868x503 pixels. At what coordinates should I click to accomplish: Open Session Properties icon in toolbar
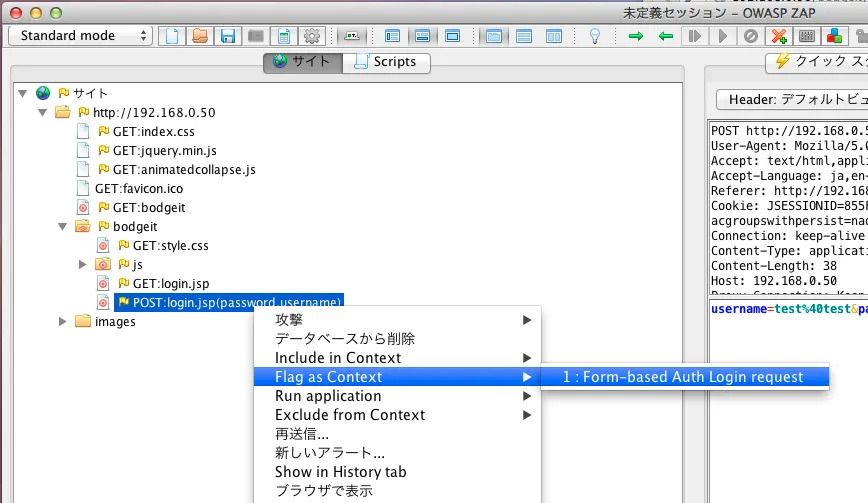[x=284, y=36]
